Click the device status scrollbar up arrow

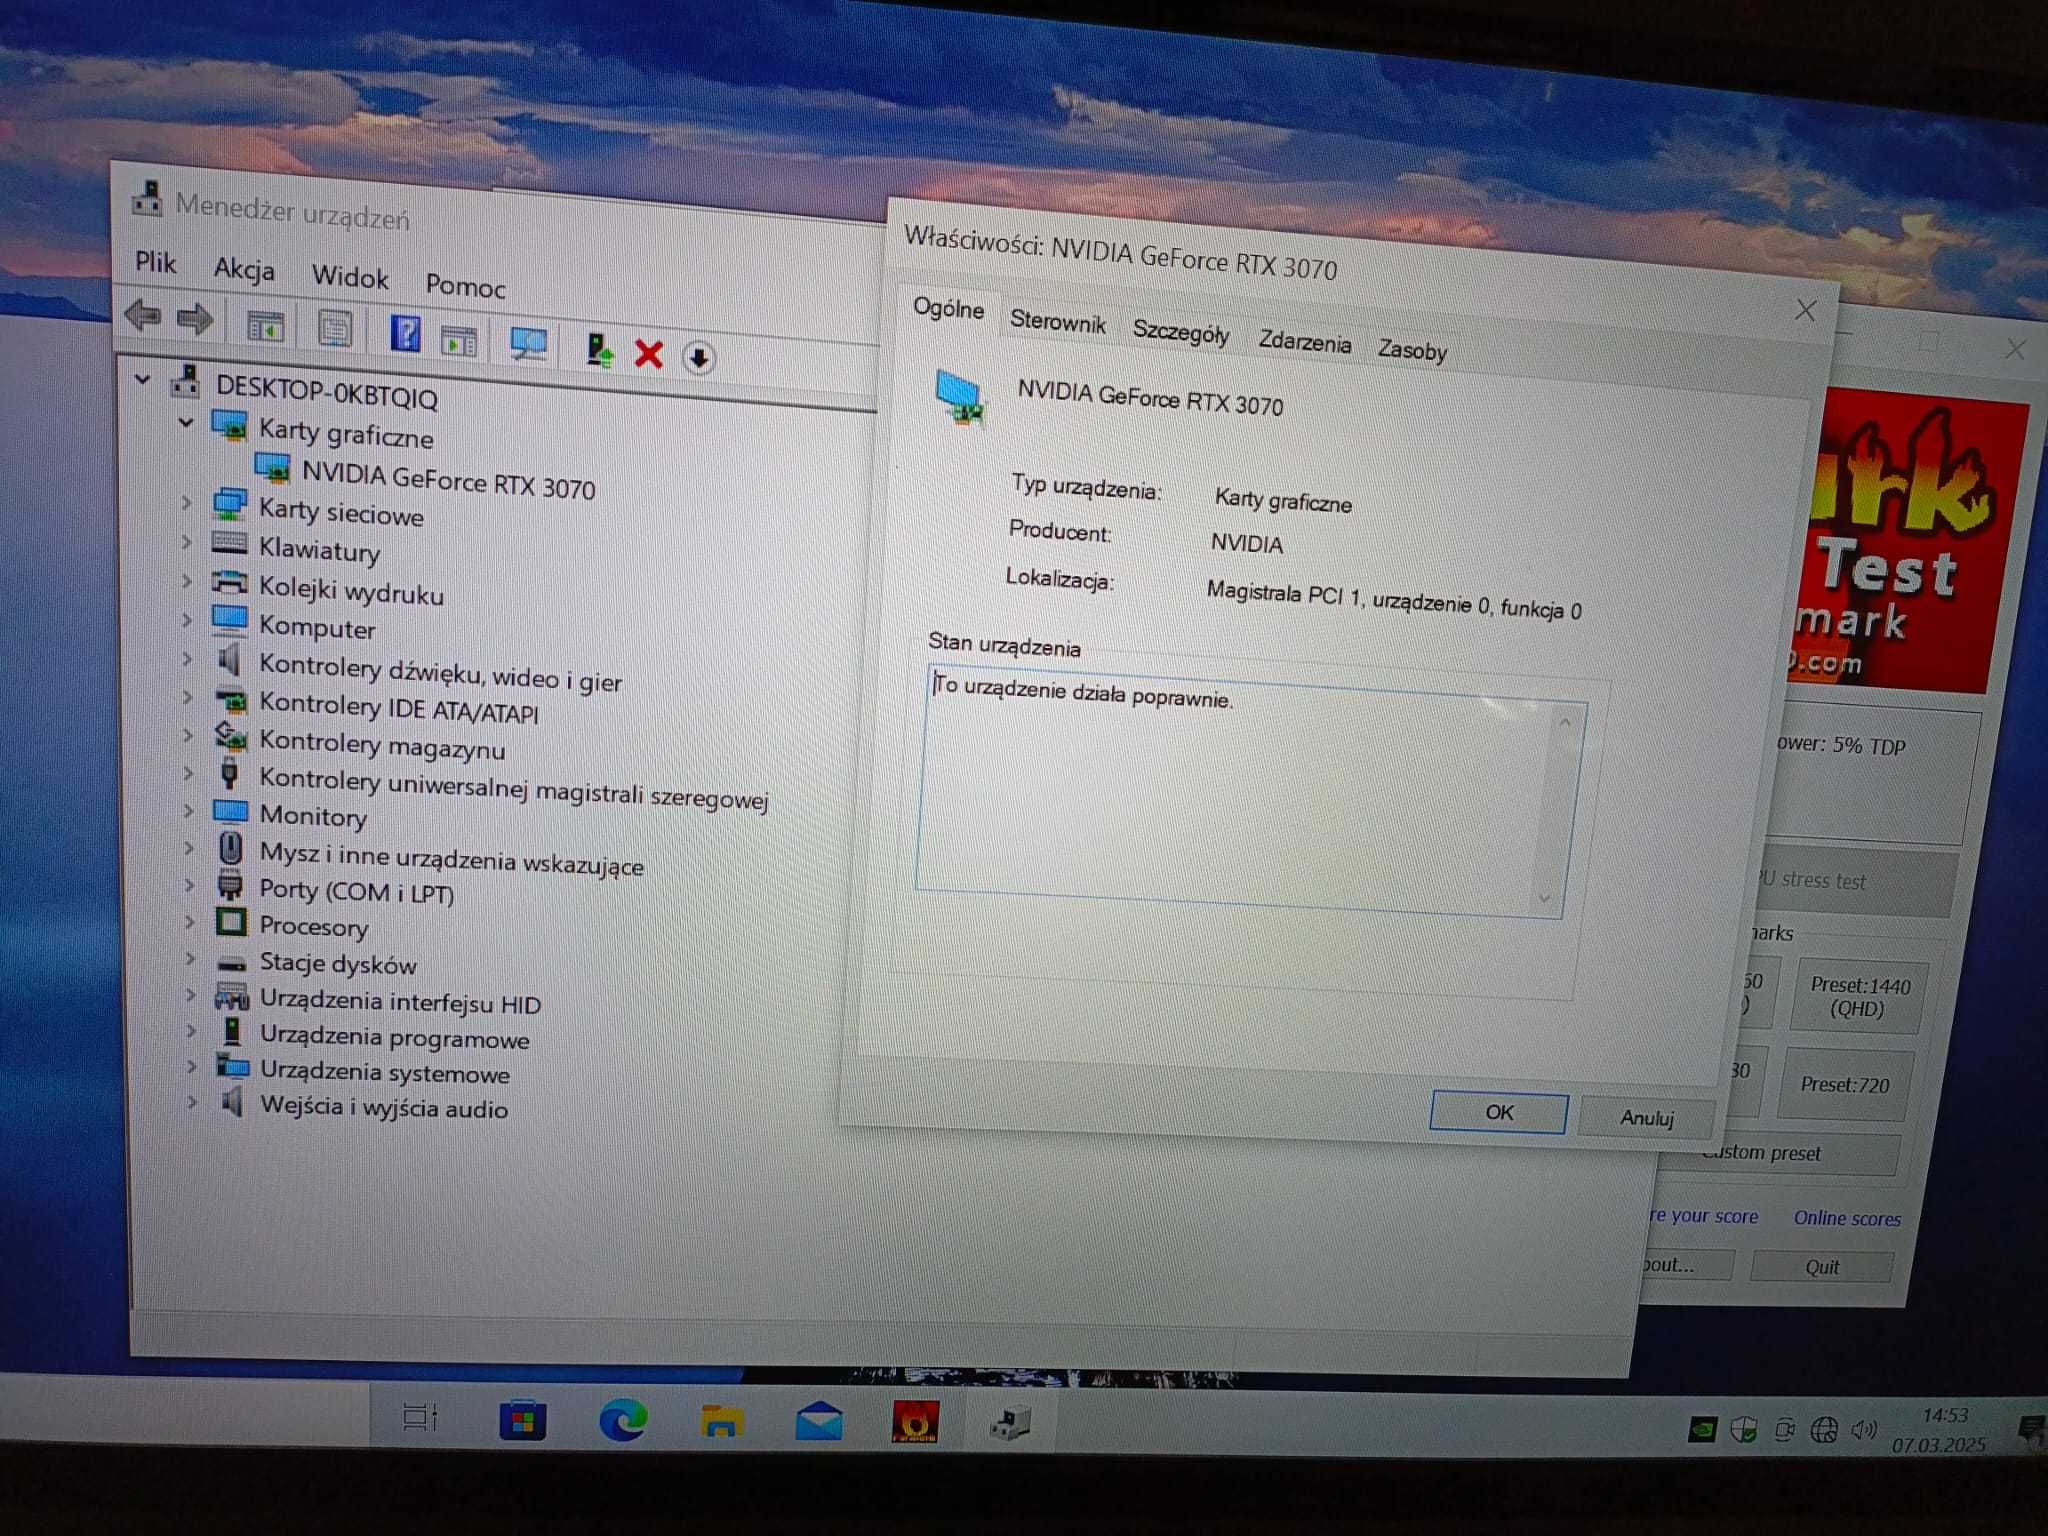[x=1565, y=722]
